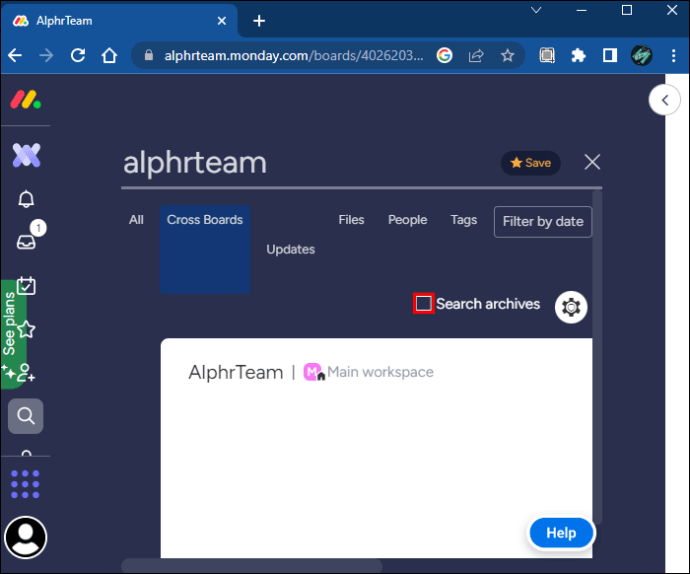
Task: Open the Extensions puzzle icon
Action: 578,55
